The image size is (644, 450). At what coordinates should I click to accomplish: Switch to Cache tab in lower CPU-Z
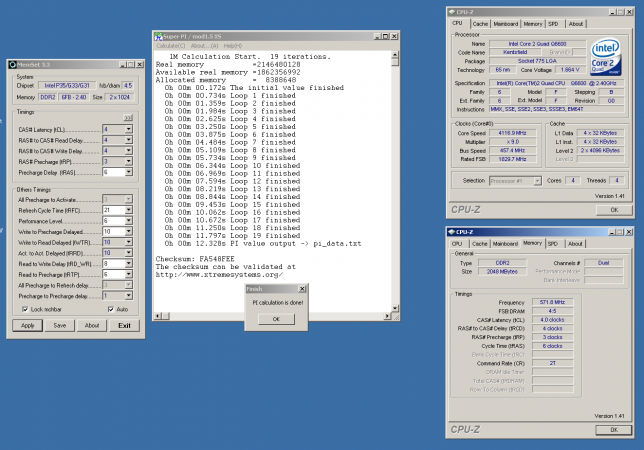tap(479, 243)
